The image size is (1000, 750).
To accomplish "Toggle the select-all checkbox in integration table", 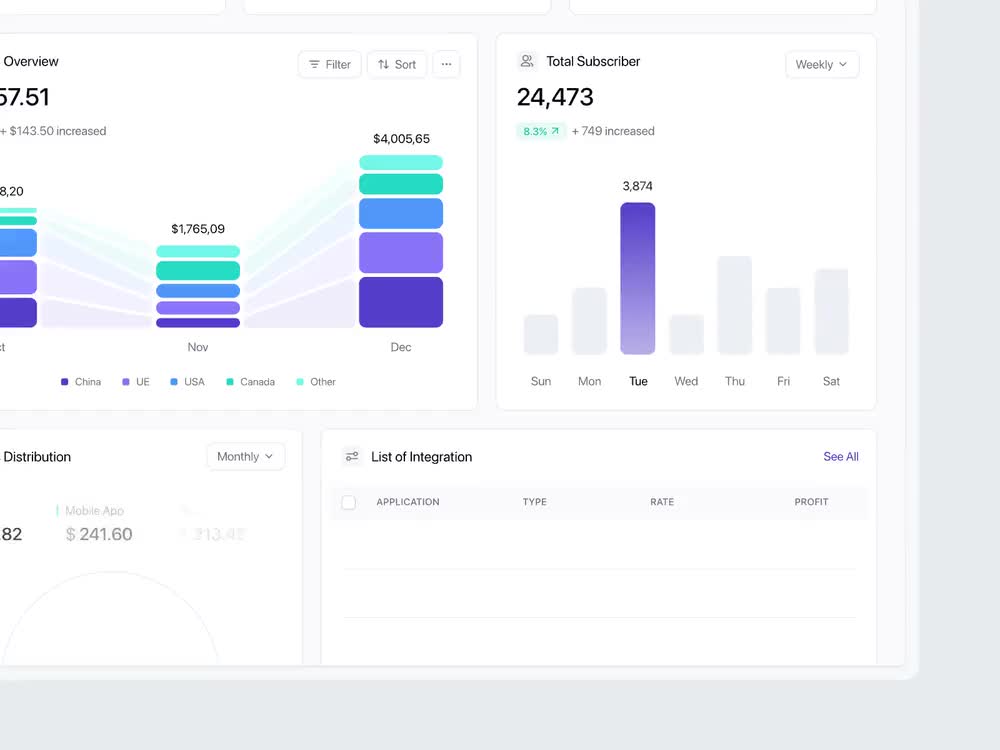I will tap(349, 502).
